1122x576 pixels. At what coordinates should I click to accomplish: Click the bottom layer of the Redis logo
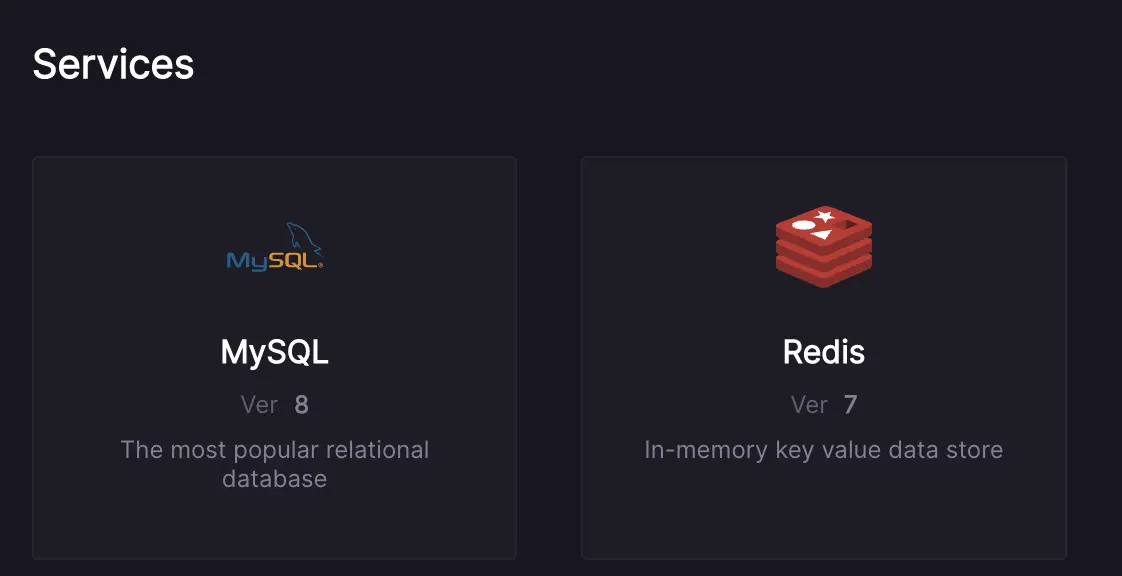pyautogui.click(x=824, y=272)
